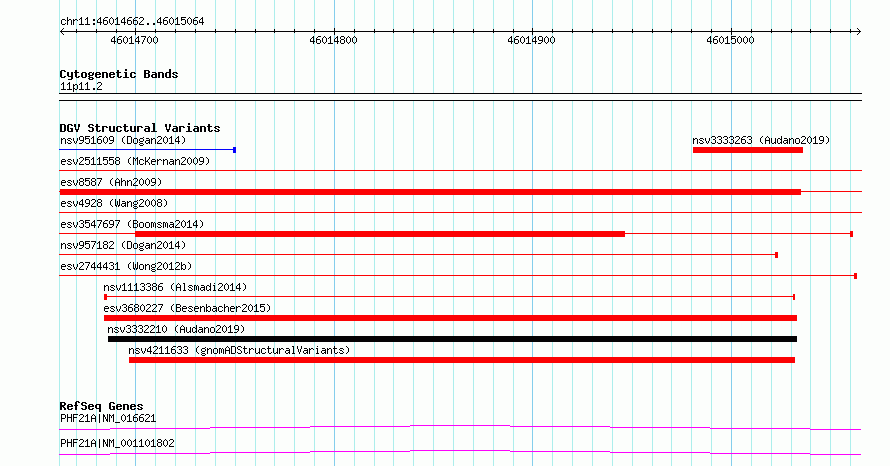Click the magenta PHF21A NM_016621 transcript line
890x466 pixels.
tap(460, 427)
